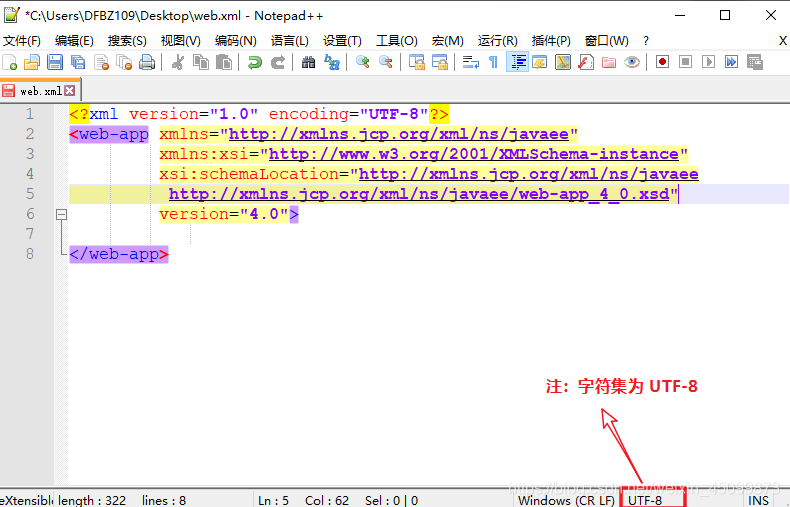Click the Play macro icon
The image size is (790, 507).
(x=708, y=62)
